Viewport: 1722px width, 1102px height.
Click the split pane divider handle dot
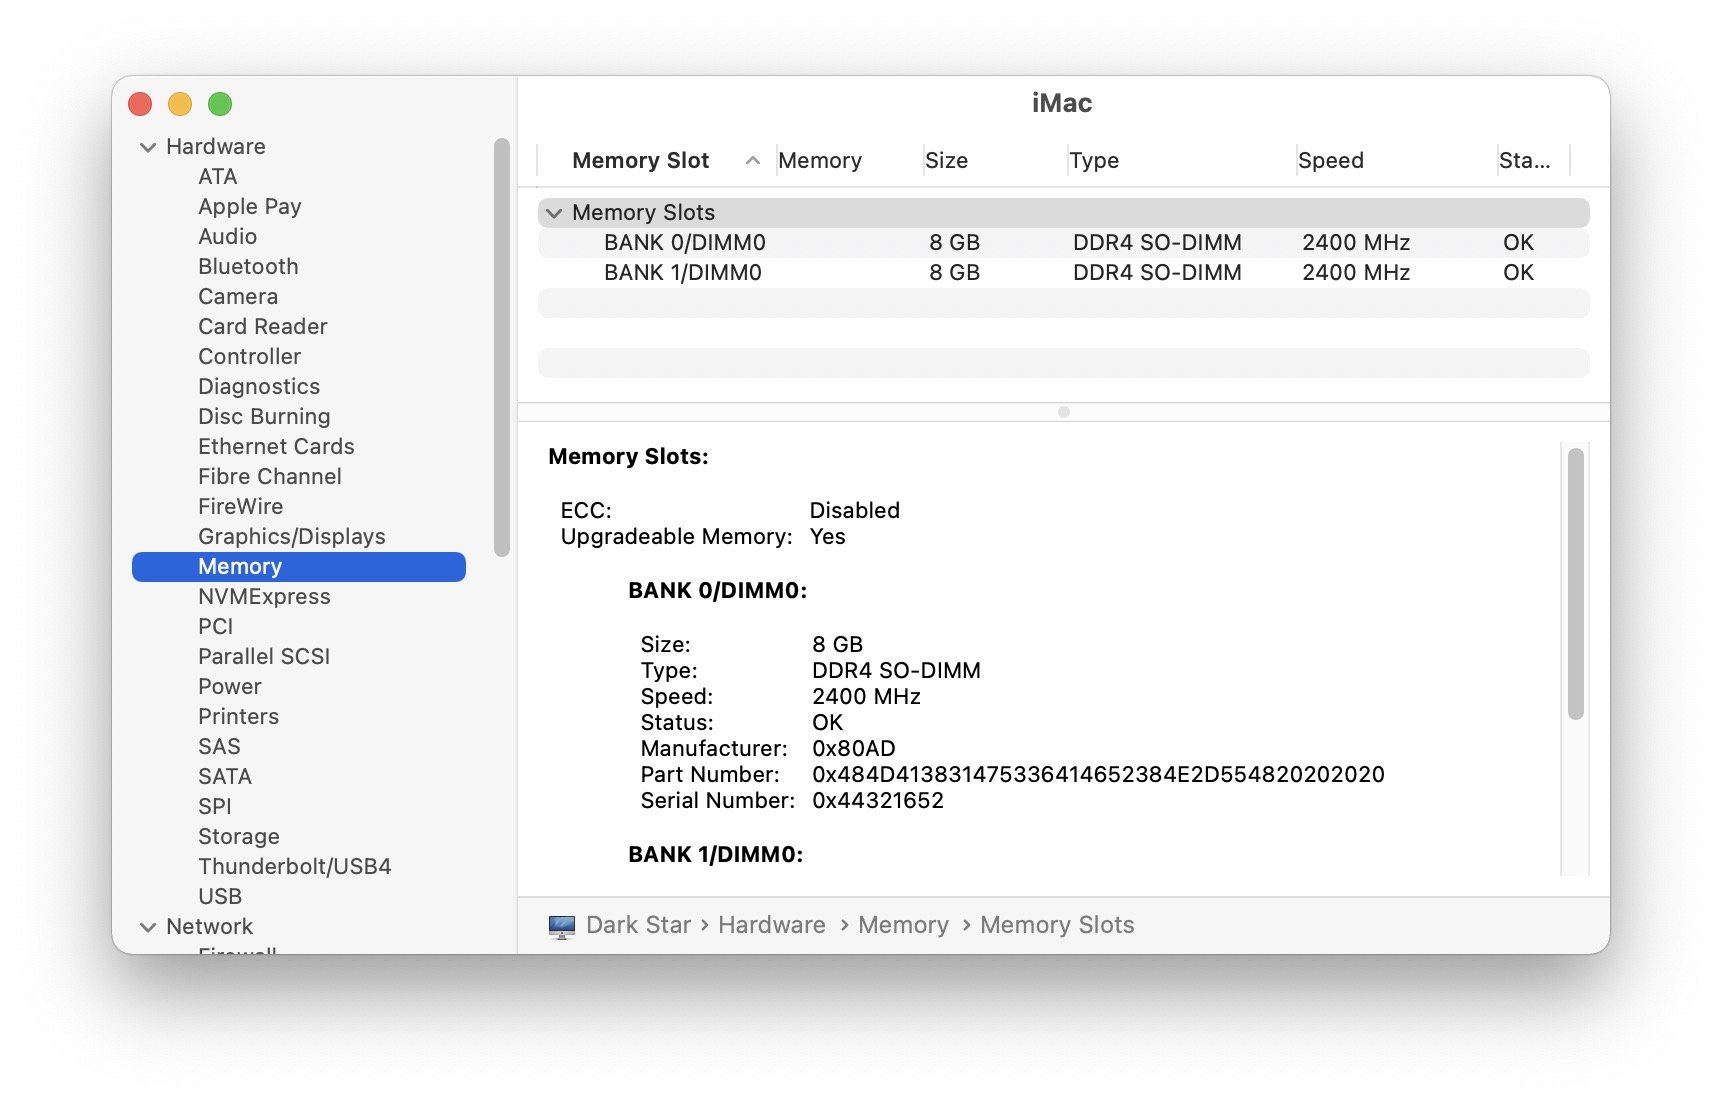[x=1064, y=412]
